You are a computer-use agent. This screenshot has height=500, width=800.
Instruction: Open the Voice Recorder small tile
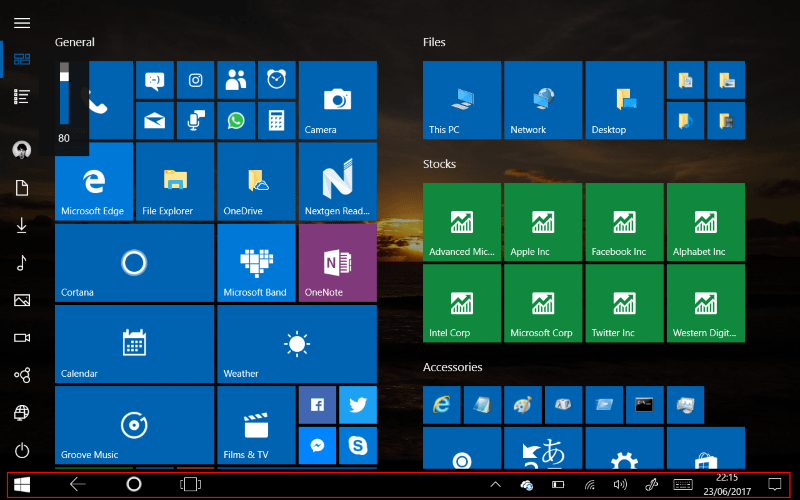click(195, 120)
